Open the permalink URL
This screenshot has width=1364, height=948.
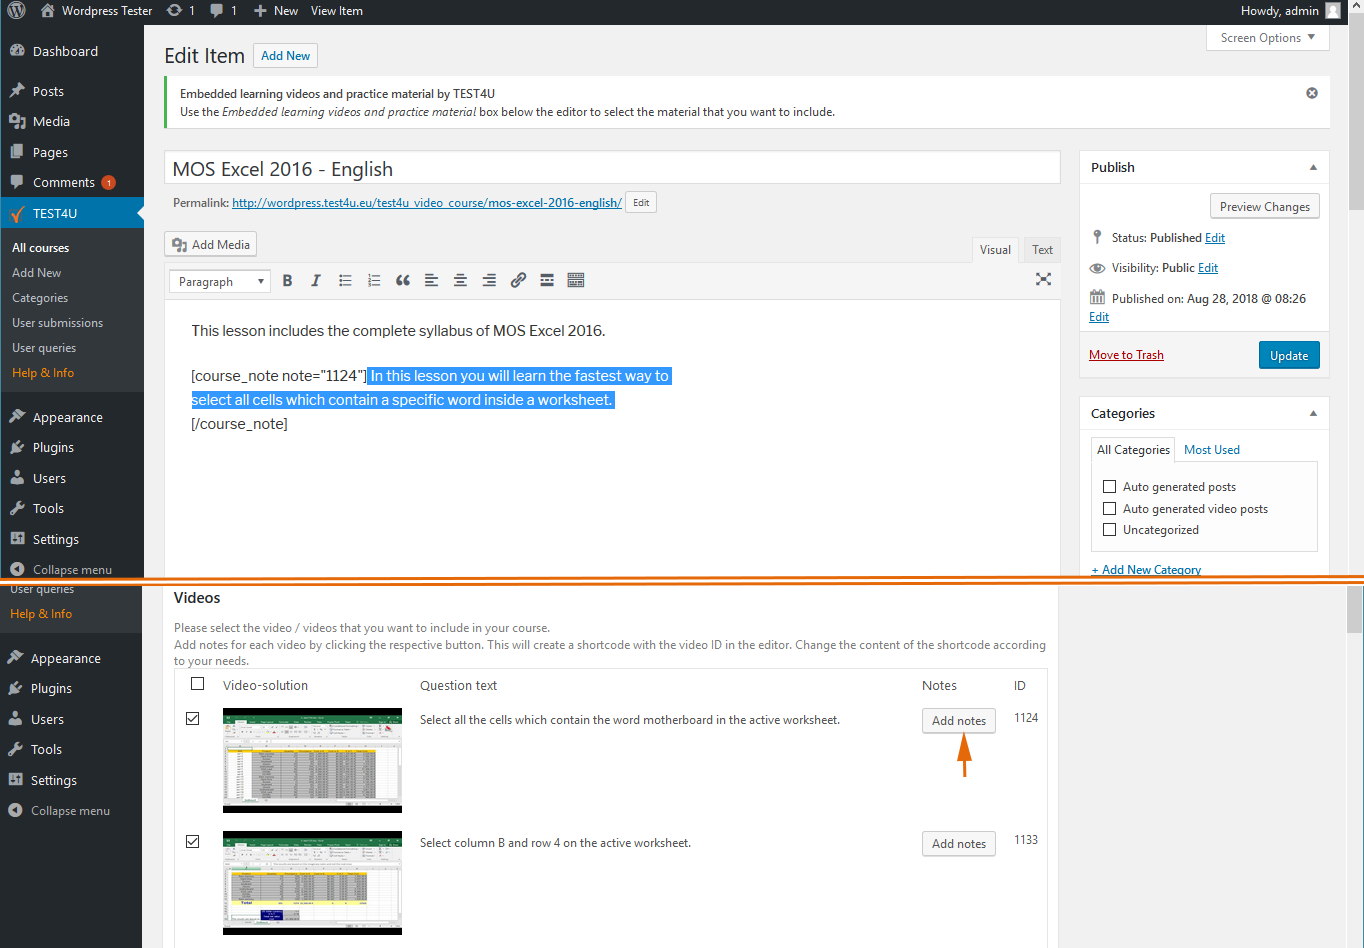(427, 203)
